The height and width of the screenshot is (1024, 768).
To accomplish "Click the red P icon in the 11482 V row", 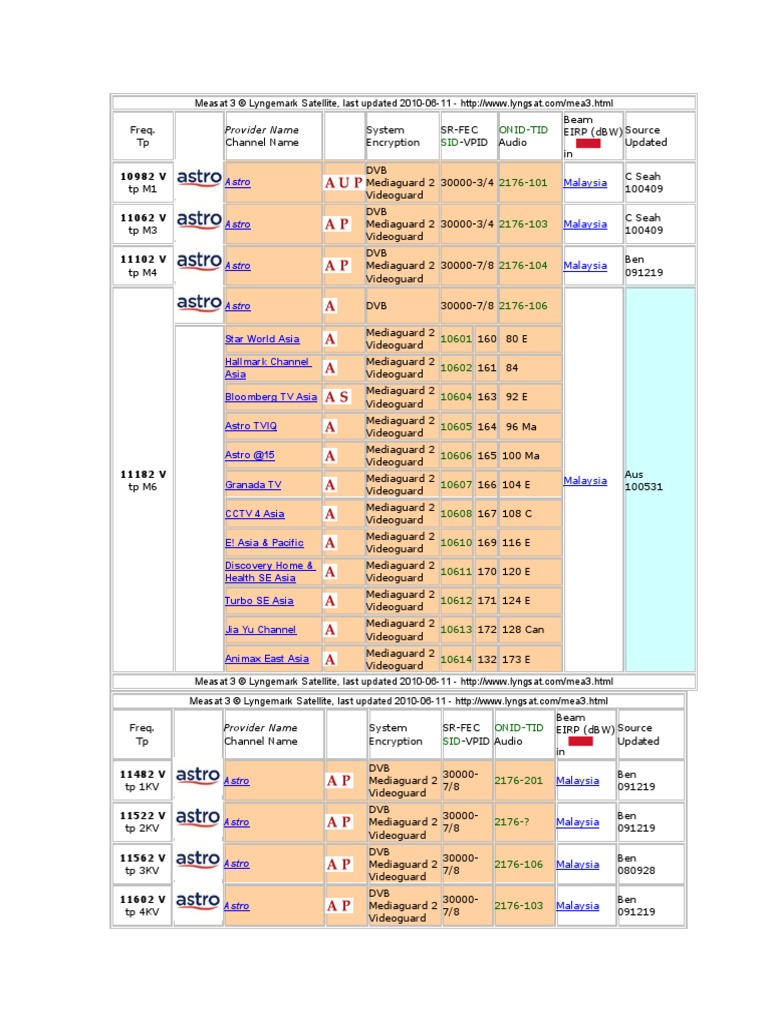I will (x=346, y=781).
